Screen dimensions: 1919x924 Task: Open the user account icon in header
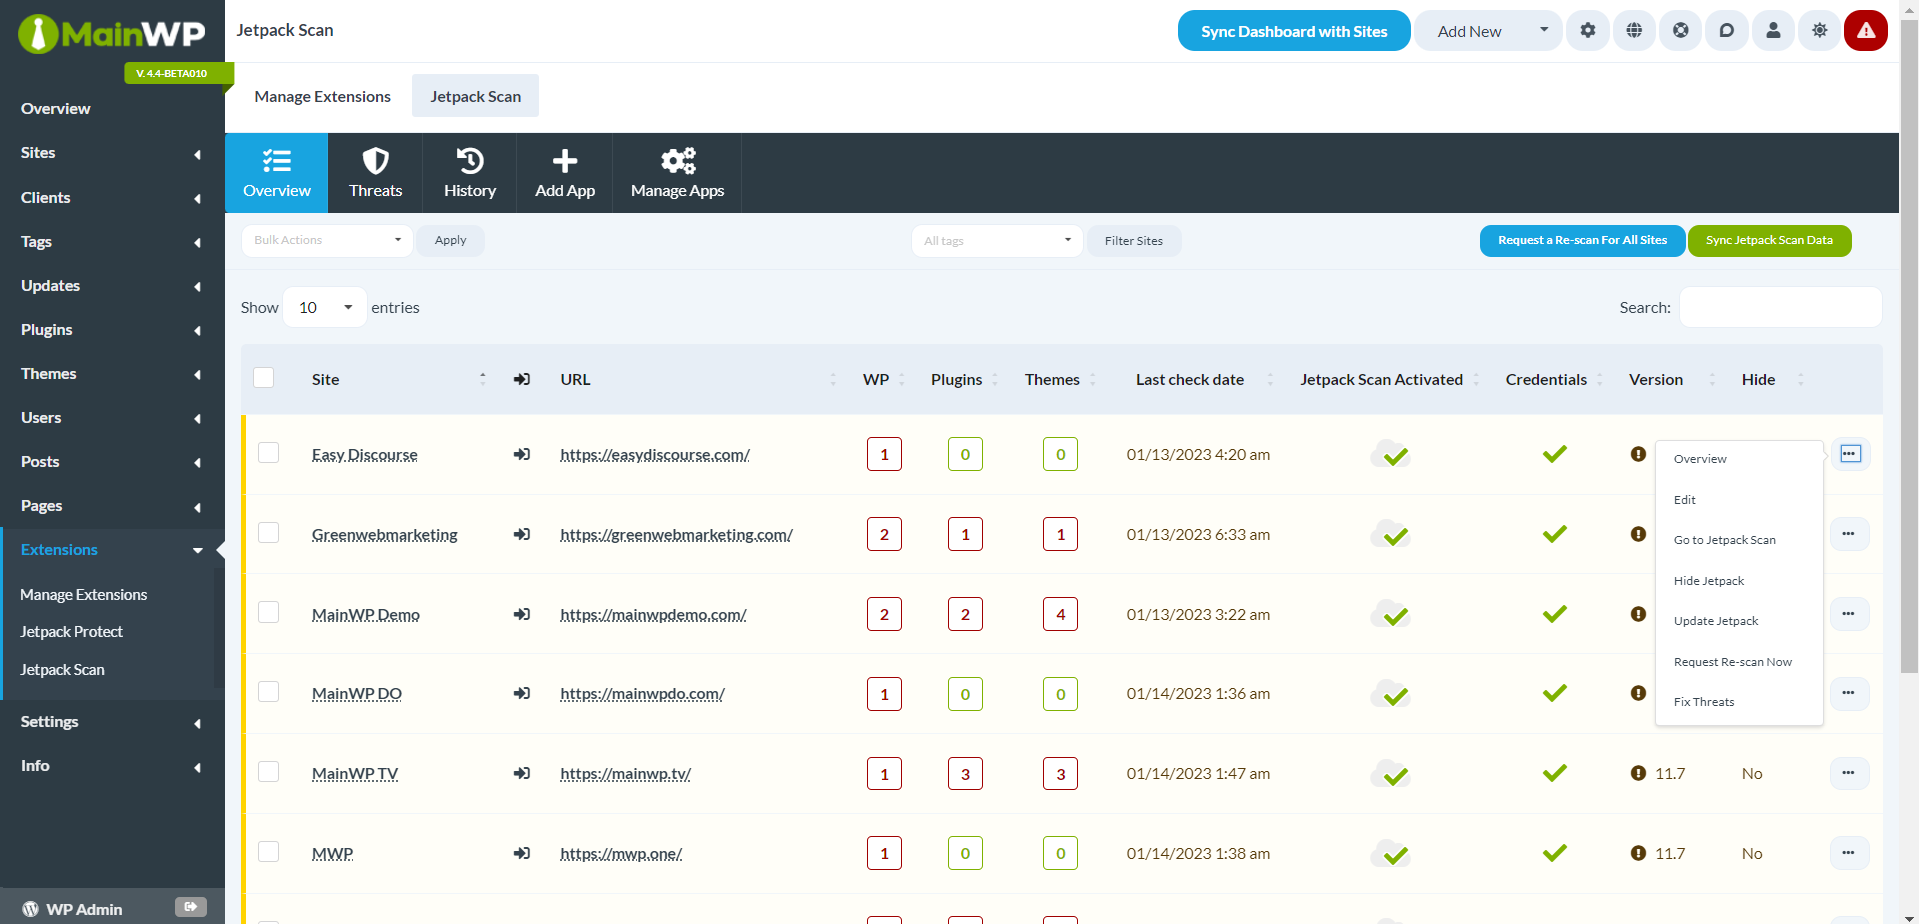pos(1772,30)
